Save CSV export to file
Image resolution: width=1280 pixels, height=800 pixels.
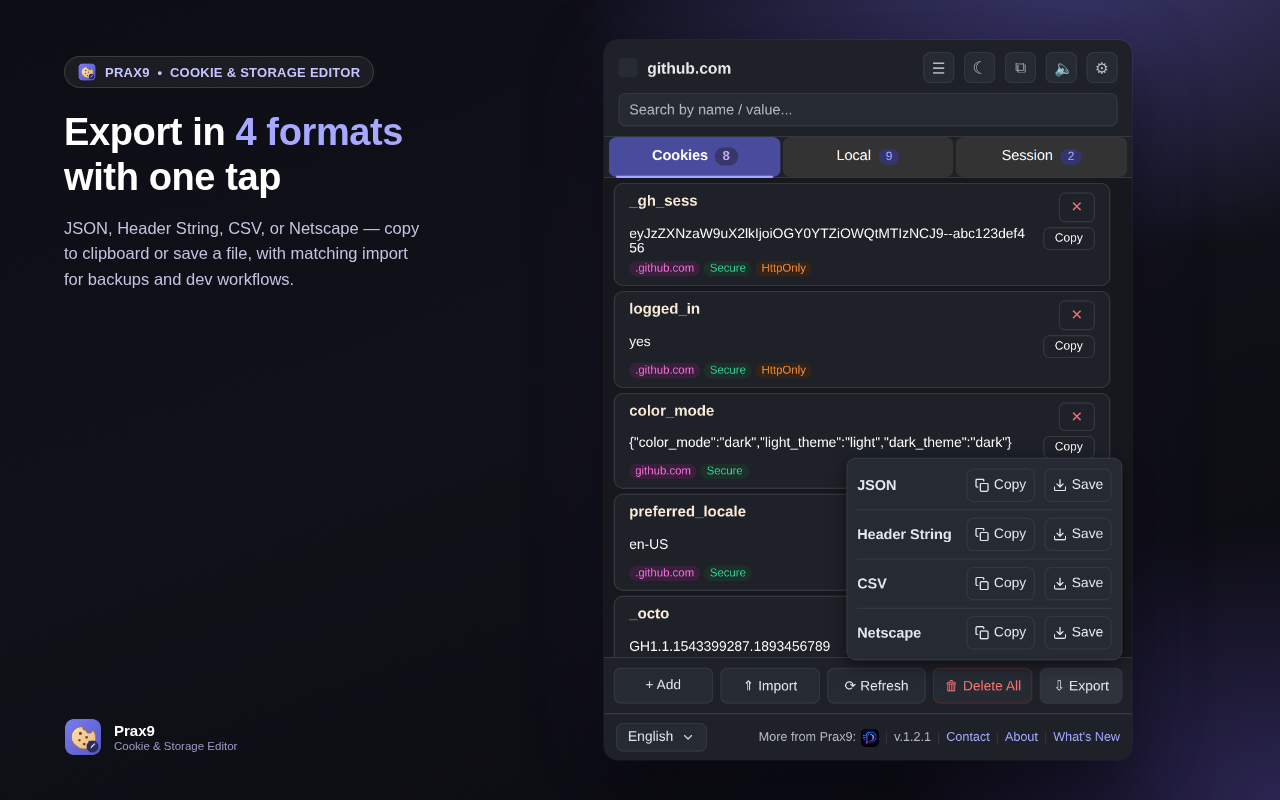pos(1078,583)
